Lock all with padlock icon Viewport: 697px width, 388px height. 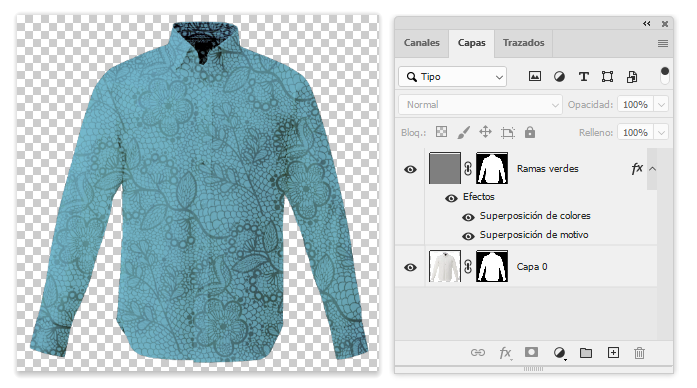(530, 132)
